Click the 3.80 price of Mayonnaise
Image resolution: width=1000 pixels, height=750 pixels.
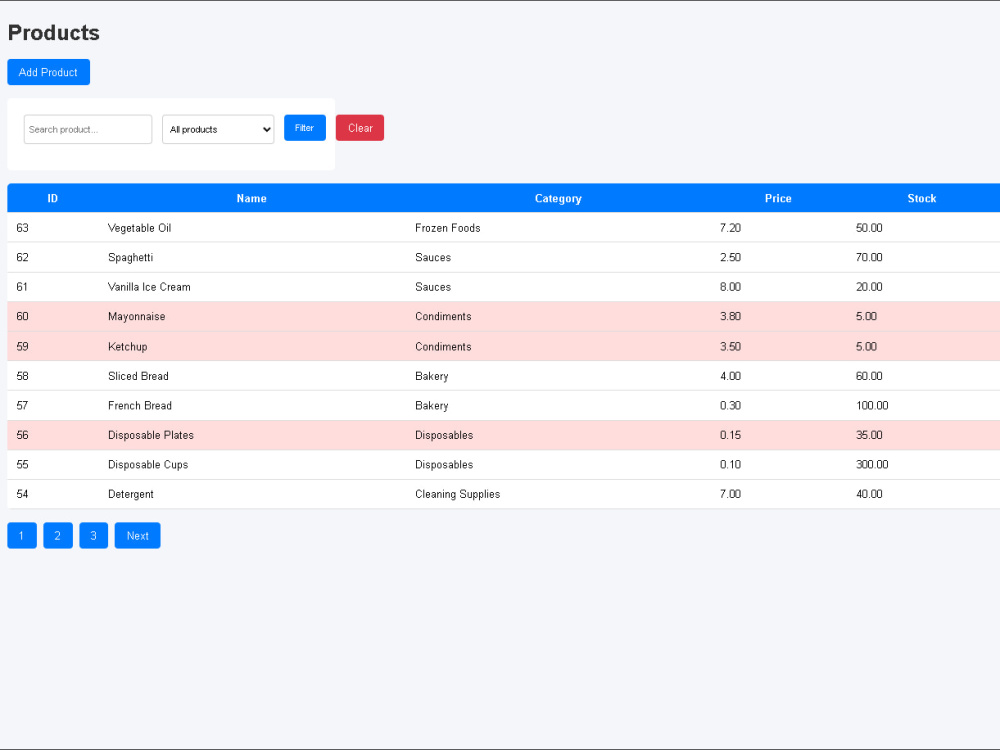pos(730,316)
